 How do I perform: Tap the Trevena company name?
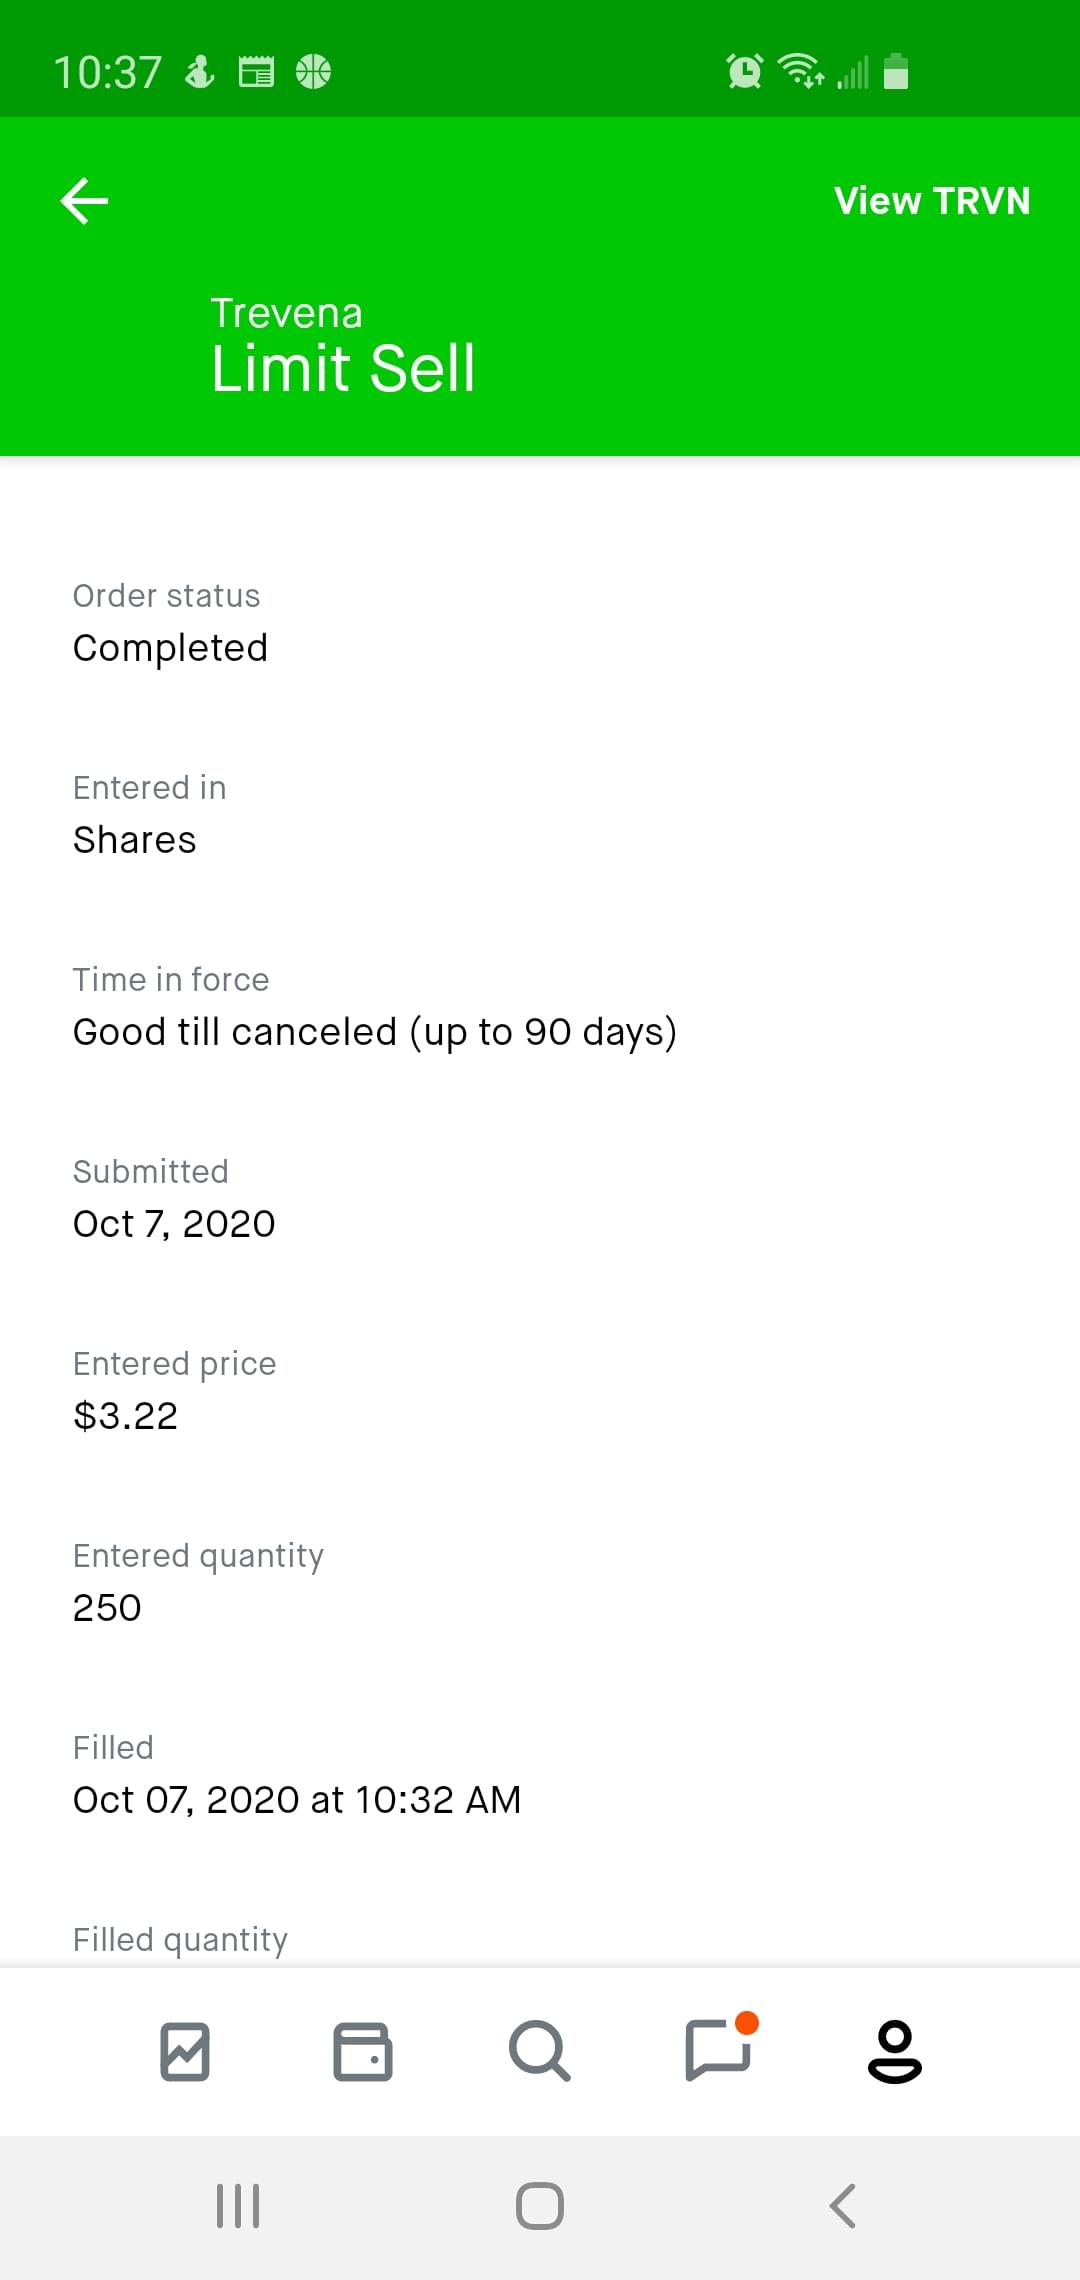[286, 313]
